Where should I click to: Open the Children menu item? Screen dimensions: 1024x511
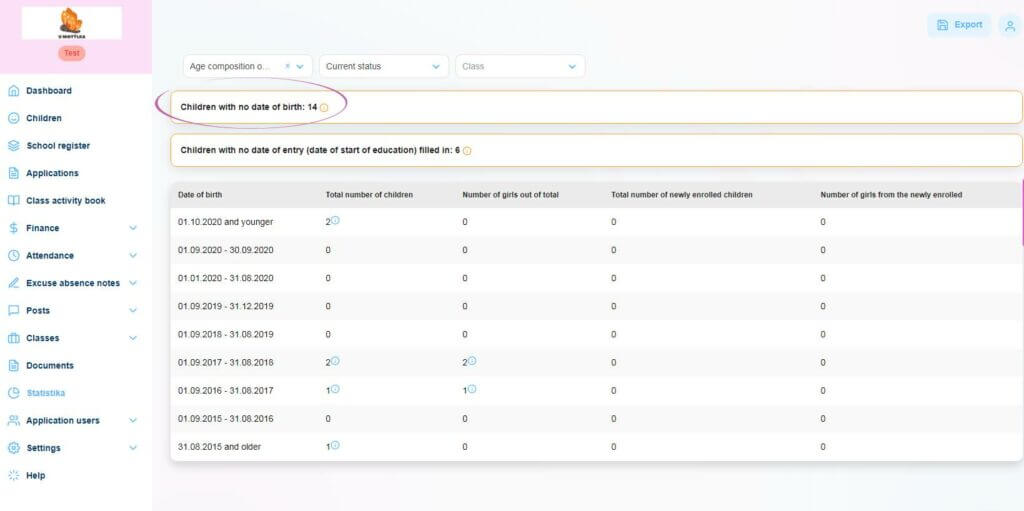point(44,118)
